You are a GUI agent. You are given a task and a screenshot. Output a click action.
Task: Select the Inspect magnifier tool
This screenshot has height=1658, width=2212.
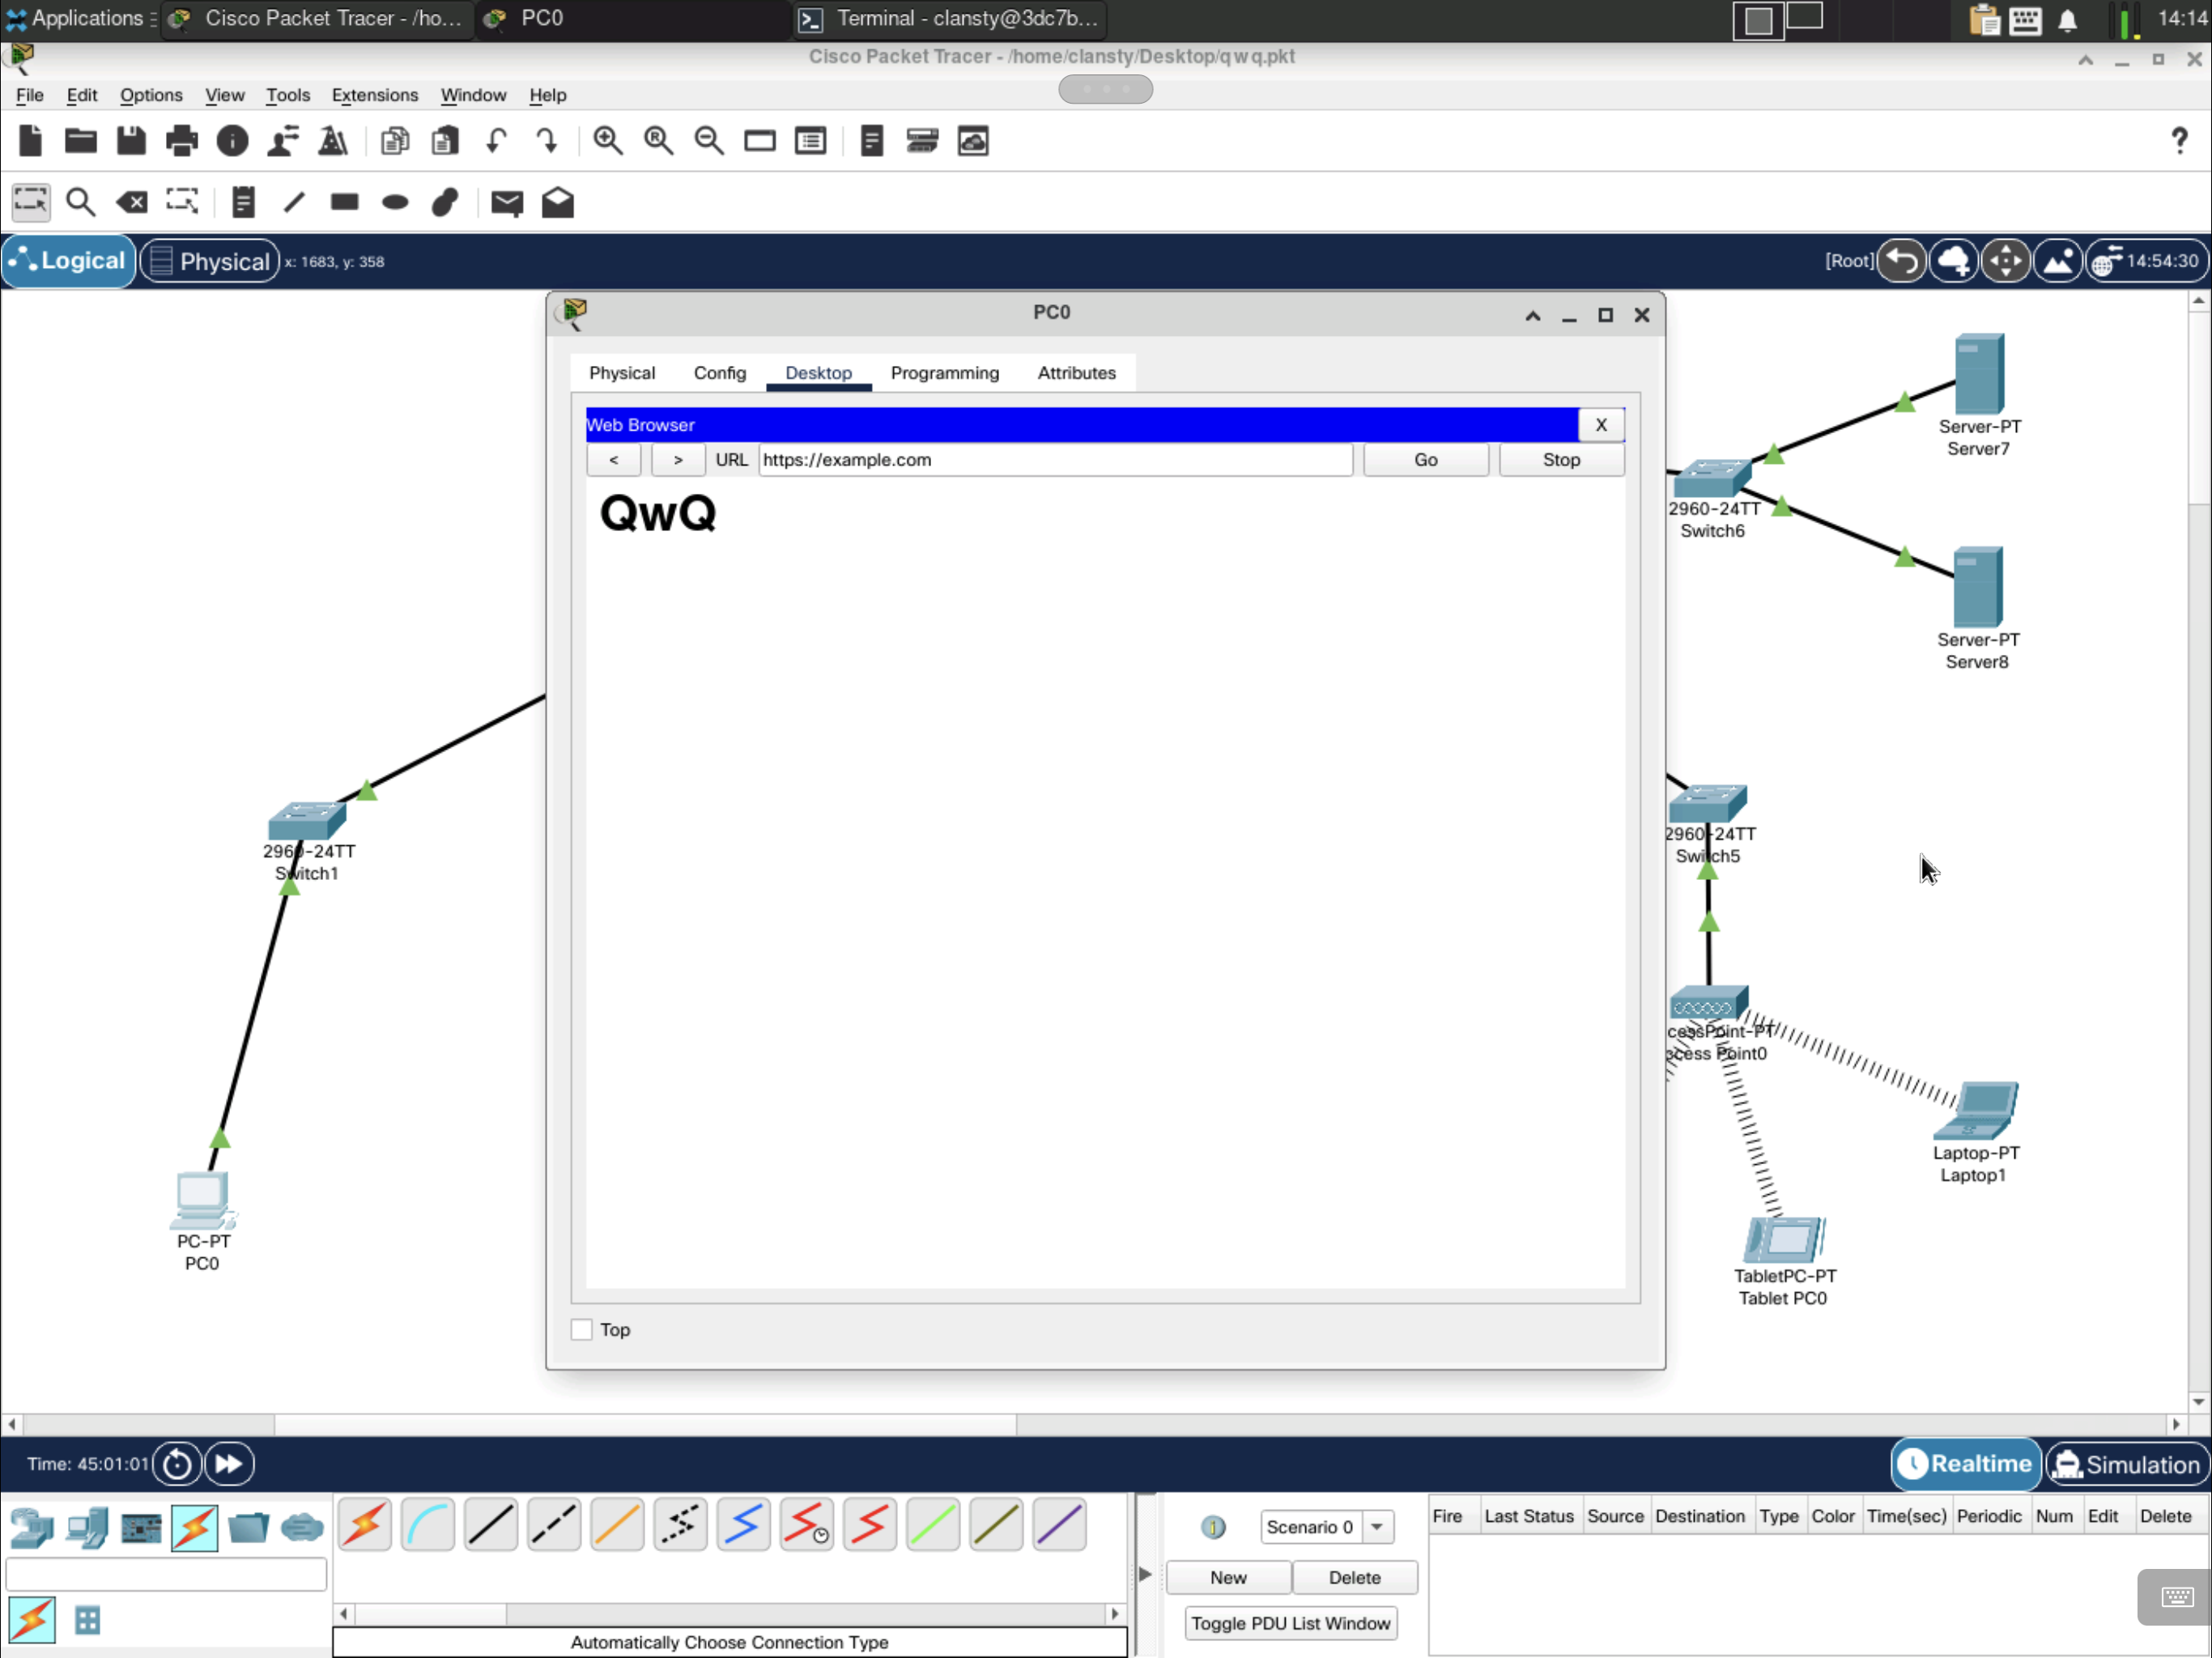[x=80, y=203]
